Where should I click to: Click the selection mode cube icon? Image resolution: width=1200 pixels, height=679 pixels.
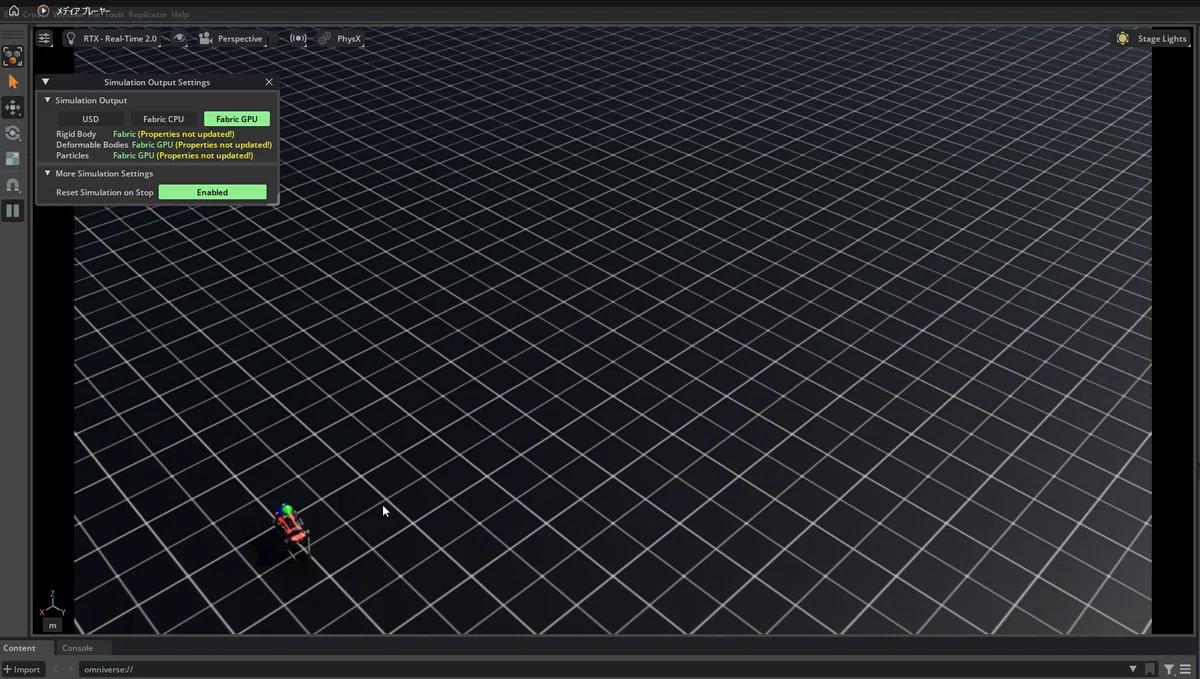[x=12, y=56]
